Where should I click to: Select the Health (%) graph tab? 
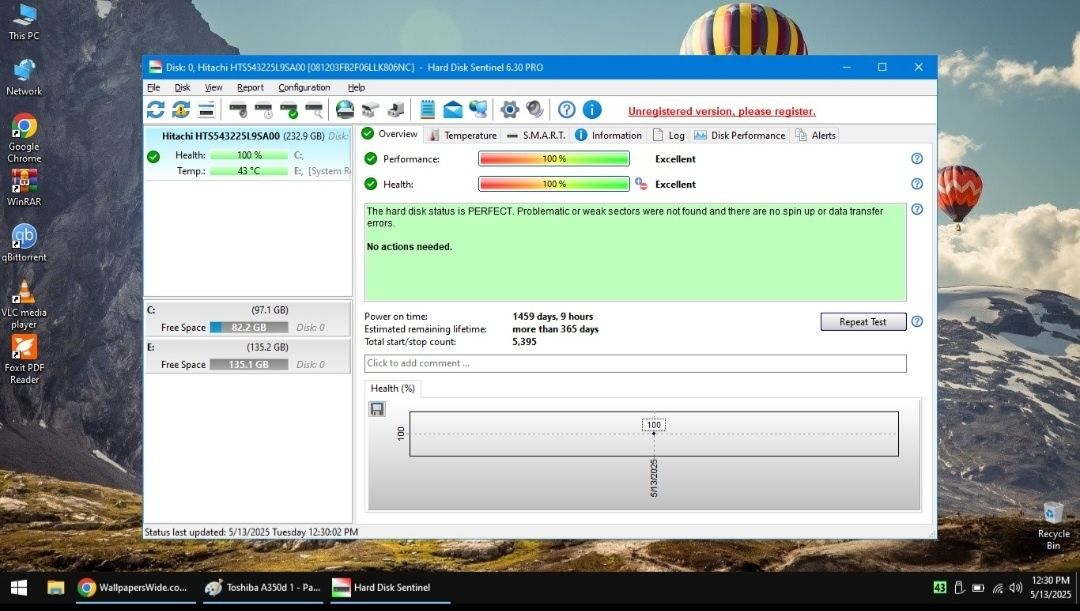click(393, 389)
